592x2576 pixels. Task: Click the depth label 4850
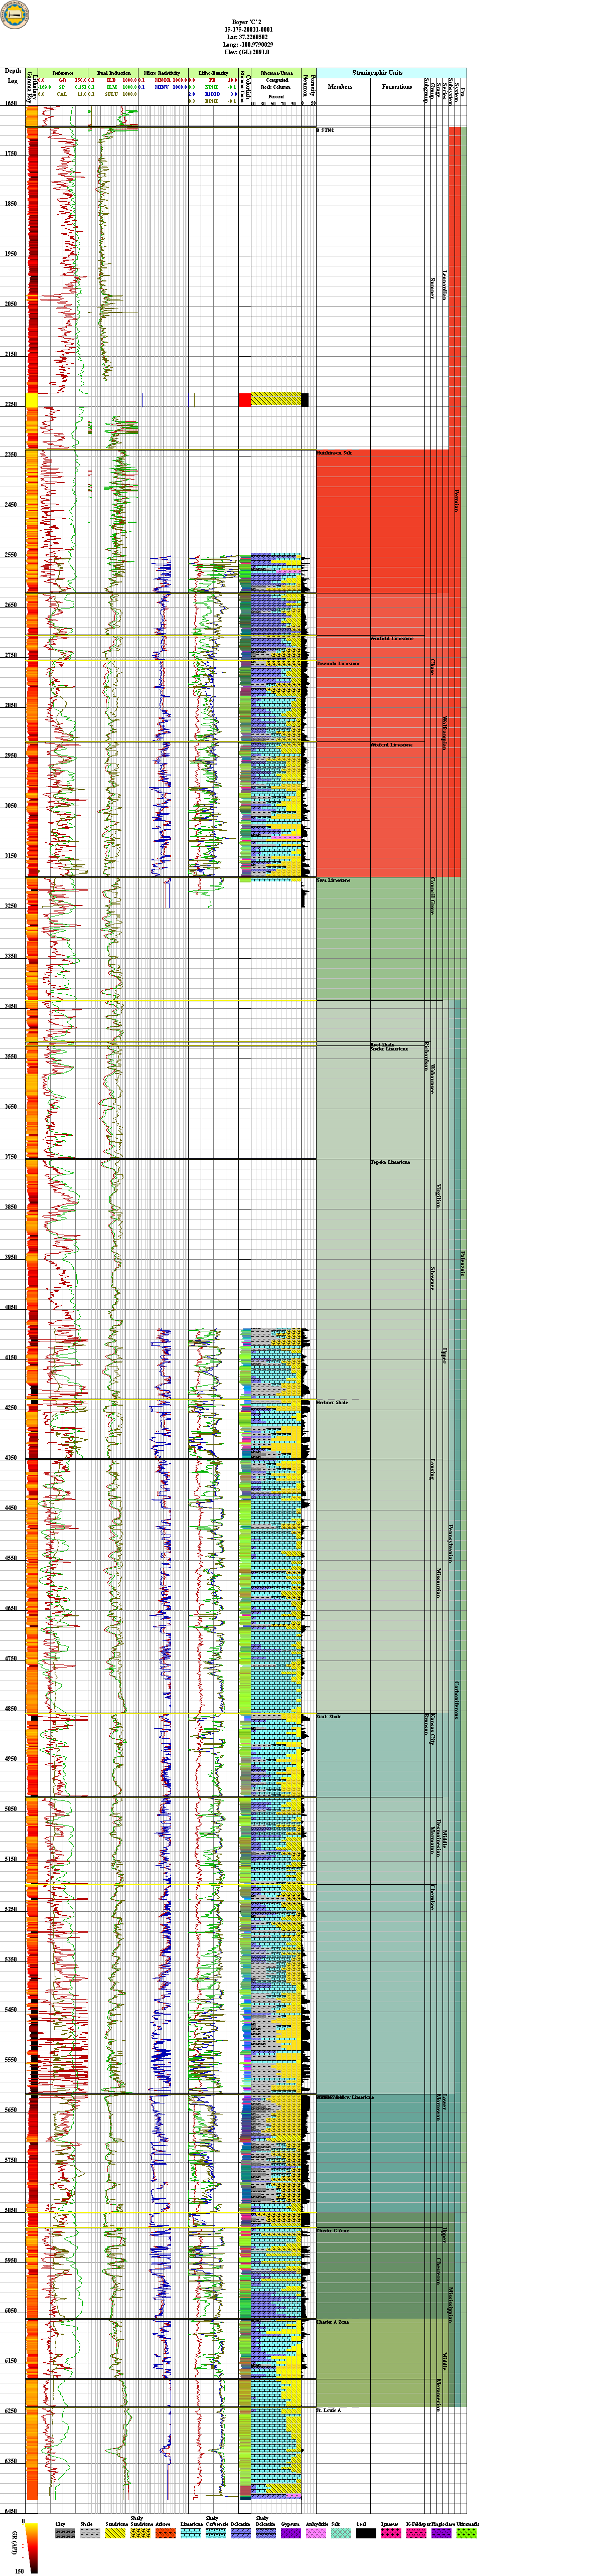tap(11, 1708)
